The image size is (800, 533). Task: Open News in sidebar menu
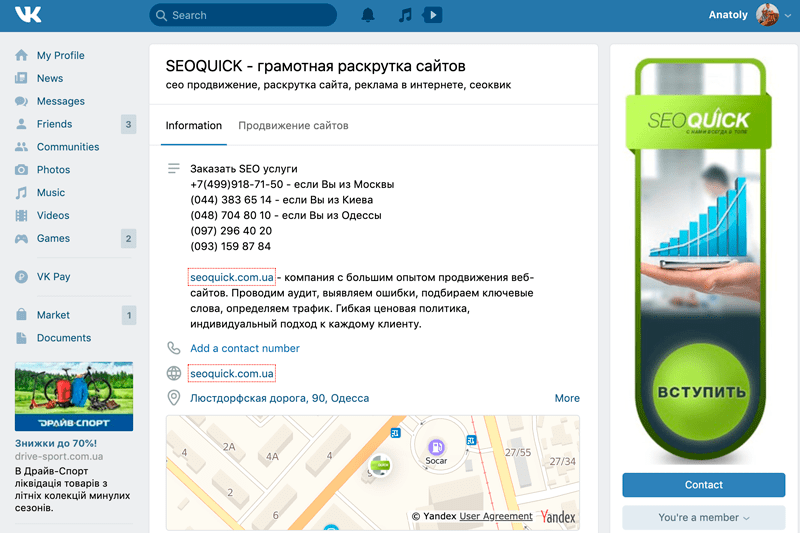click(x=50, y=78)
